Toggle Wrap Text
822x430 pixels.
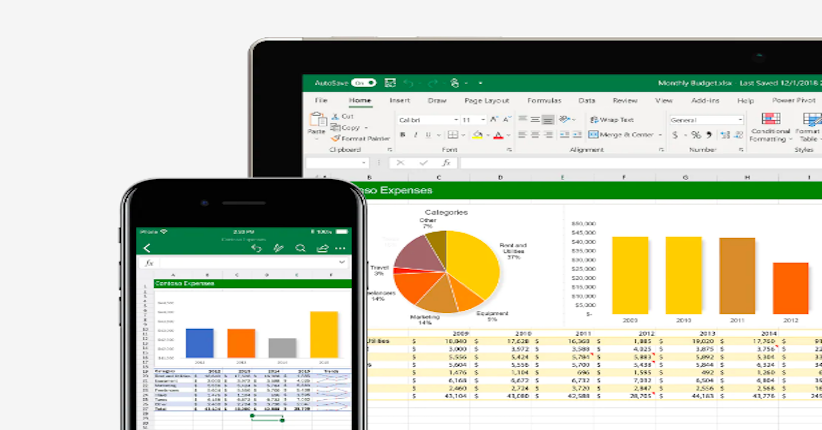click(x=611, y=120)
